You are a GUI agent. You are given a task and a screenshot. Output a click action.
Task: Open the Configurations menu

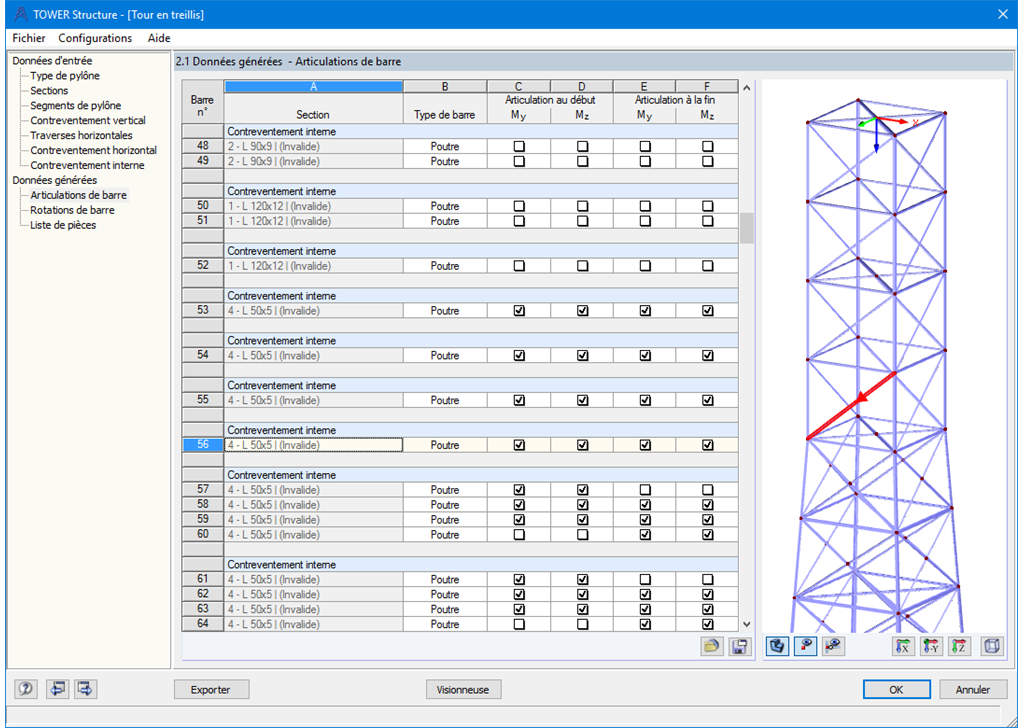(x=95, y=38)
